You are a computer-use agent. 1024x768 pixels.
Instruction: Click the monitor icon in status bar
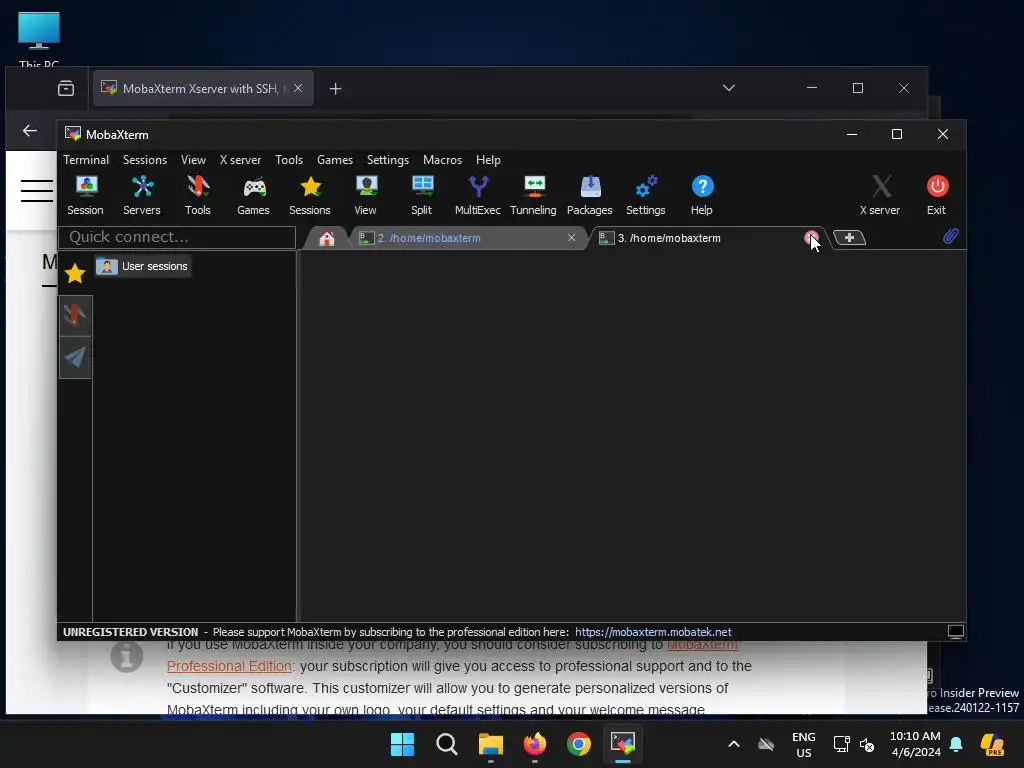click(955, 632)
